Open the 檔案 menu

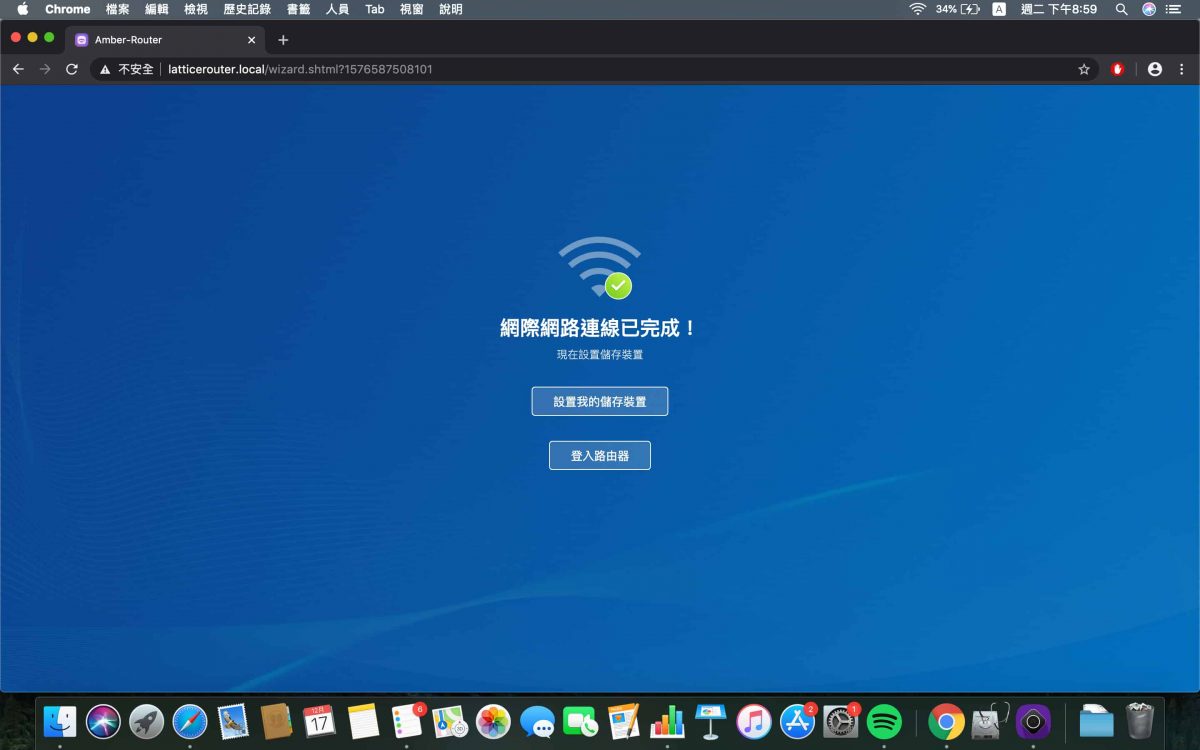point(118,9)
